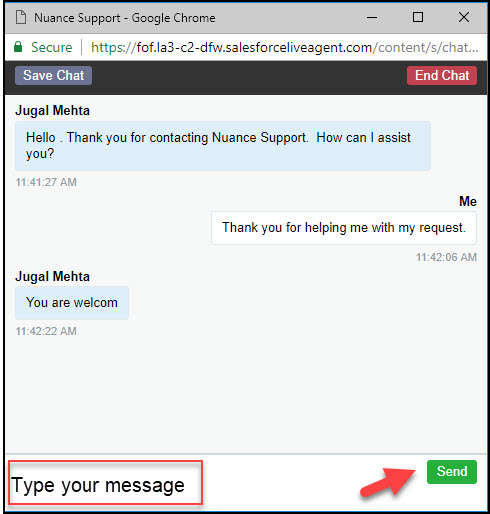End the chat session

coord(442,75)
